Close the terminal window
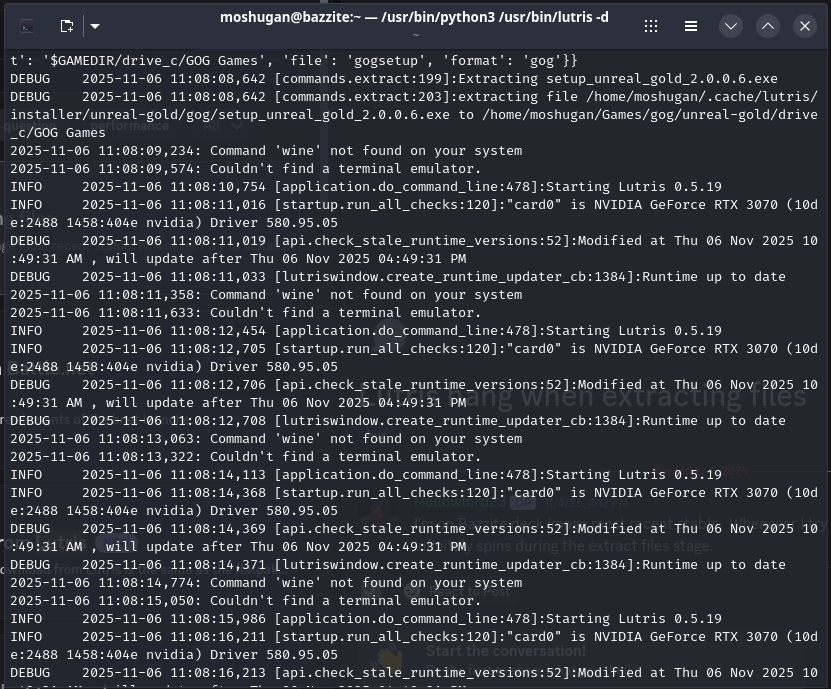 (x=805, y=26)
